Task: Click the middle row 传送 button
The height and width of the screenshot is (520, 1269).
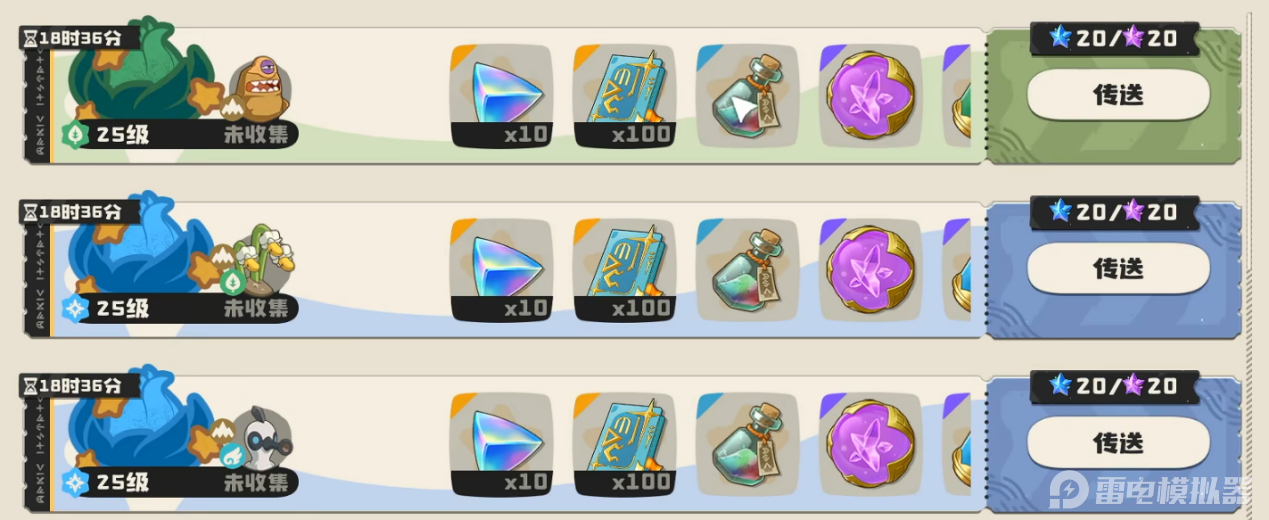Action: (1118, 269)
